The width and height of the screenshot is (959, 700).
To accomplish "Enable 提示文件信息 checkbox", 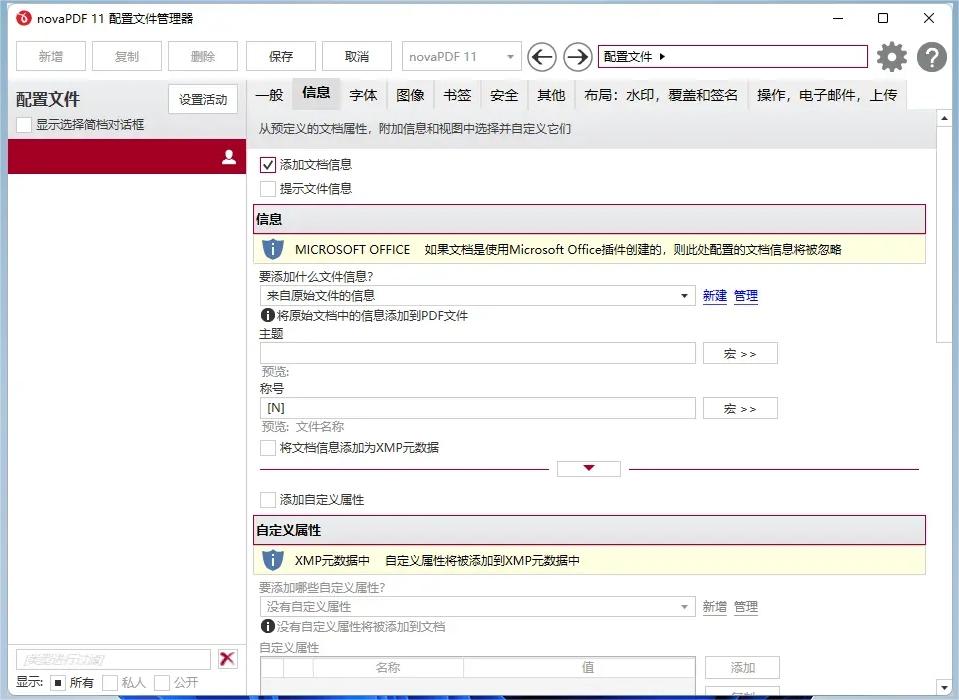I will click(267, 188).
